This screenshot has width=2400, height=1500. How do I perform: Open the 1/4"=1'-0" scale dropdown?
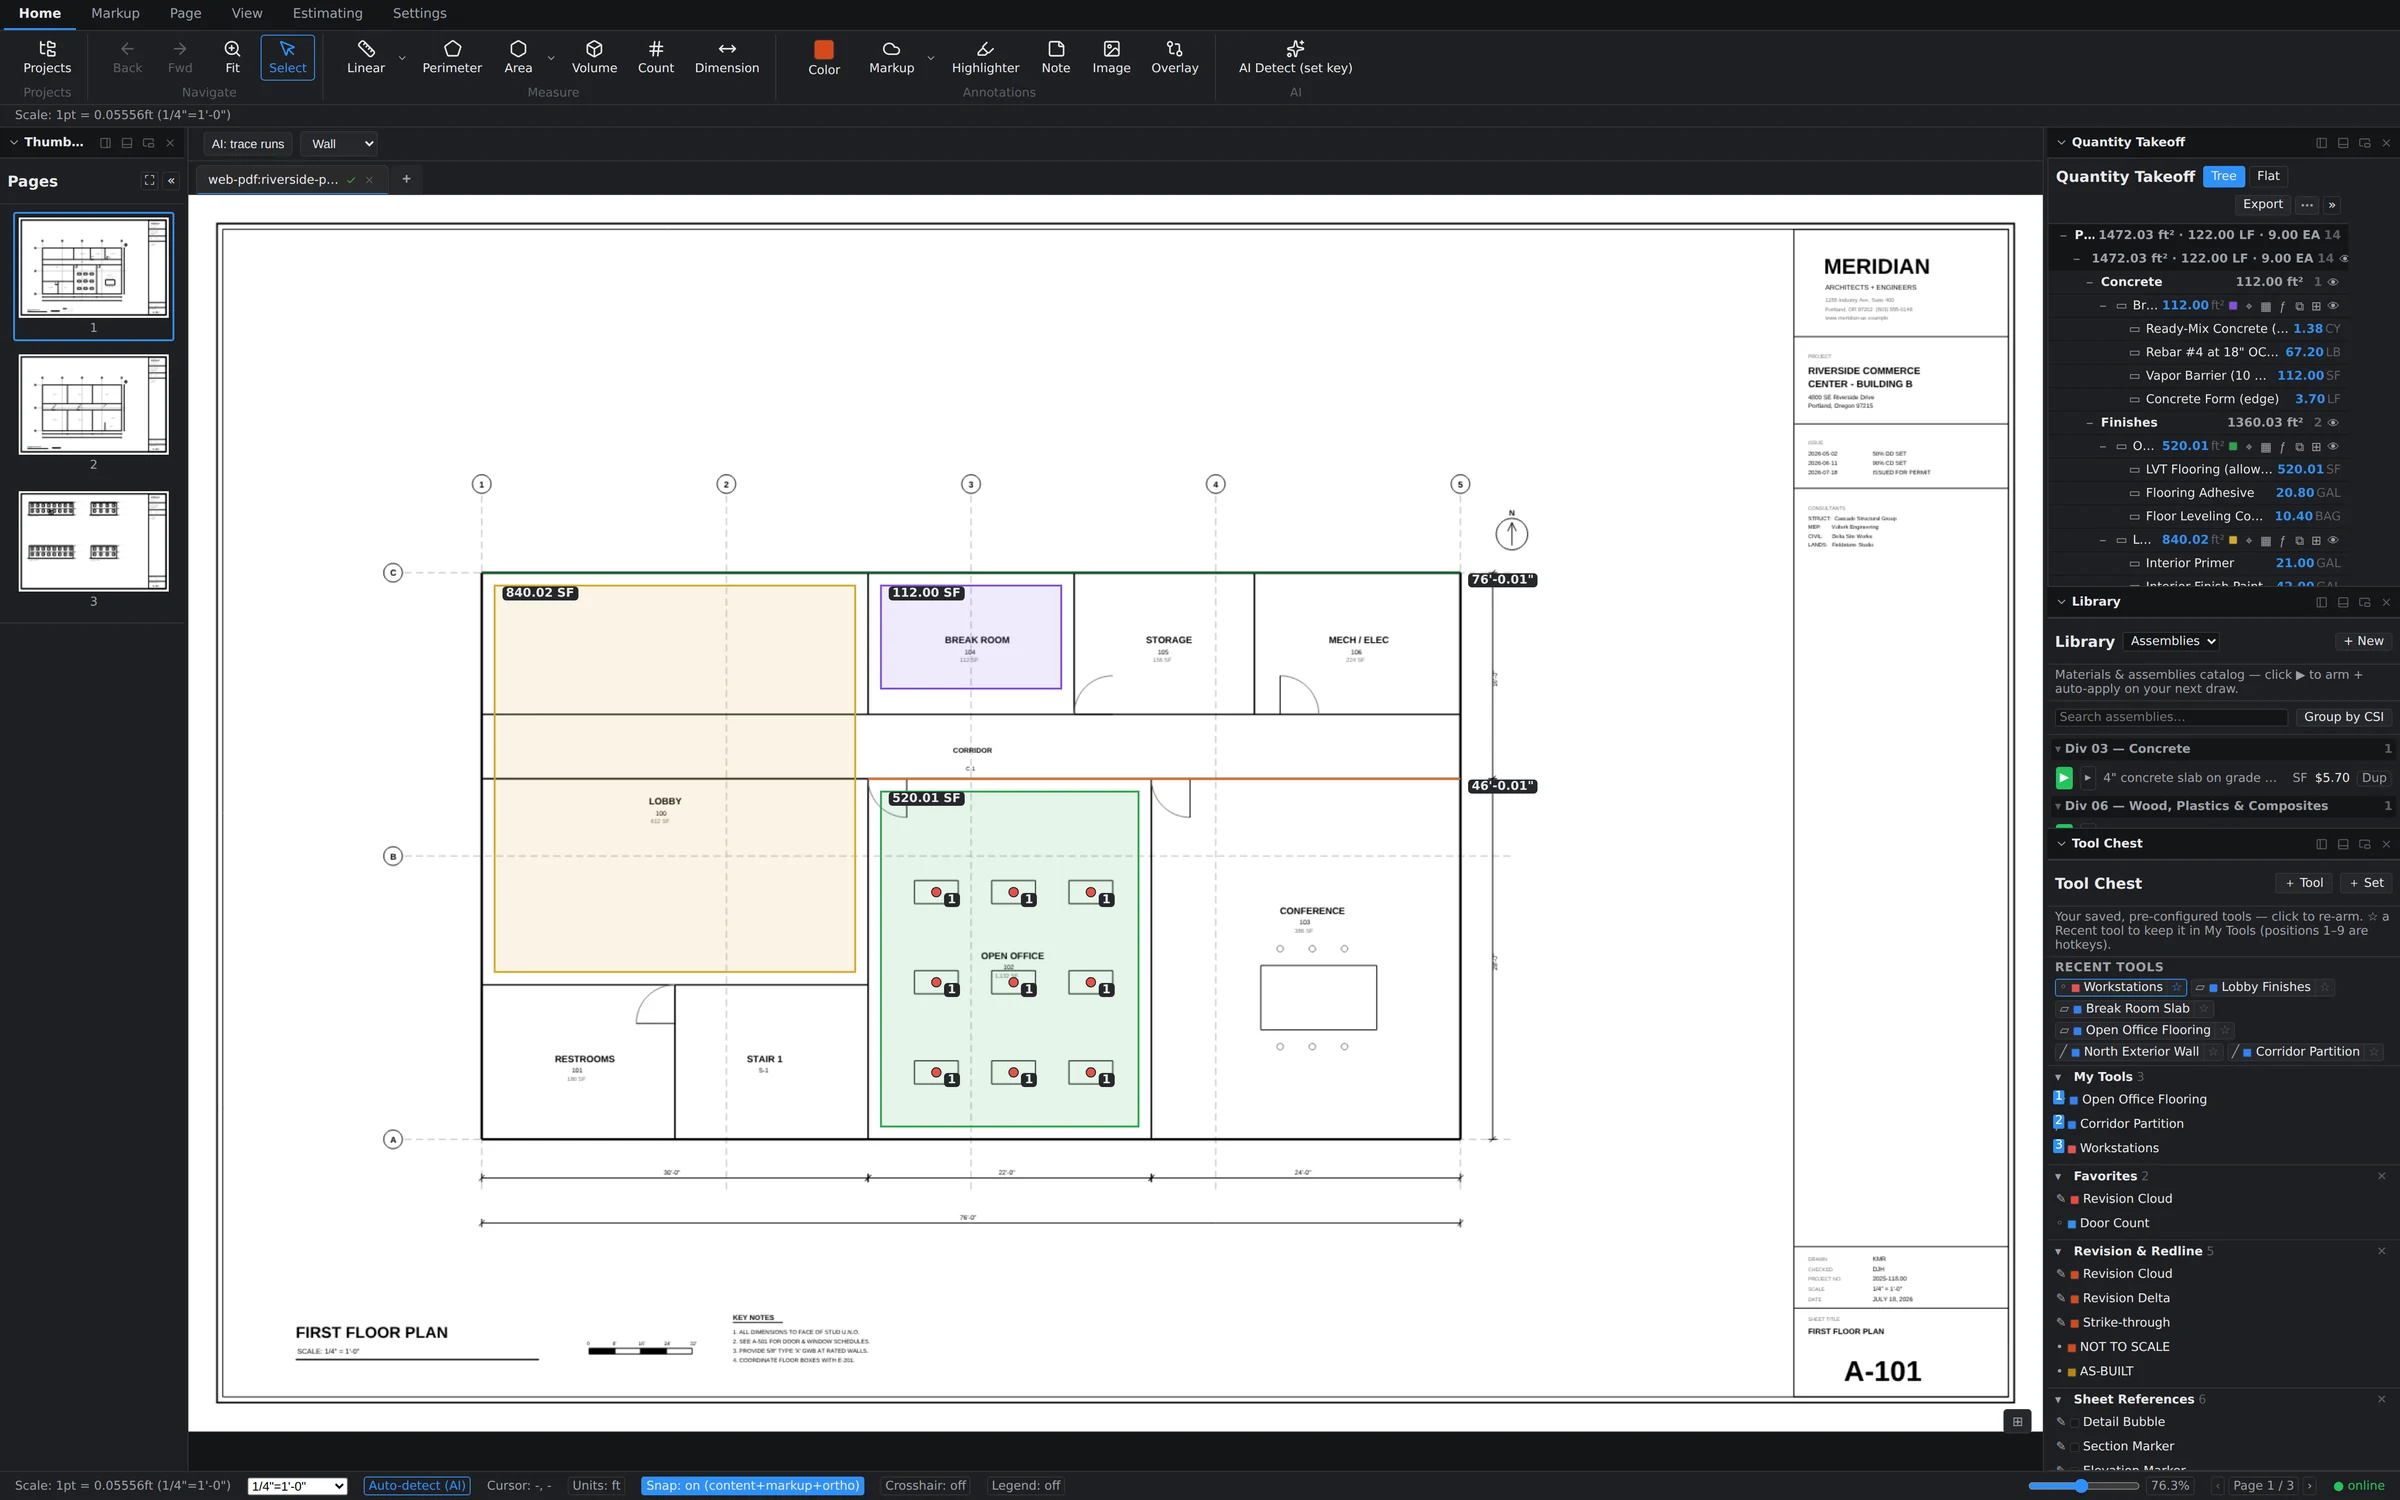297,1487
